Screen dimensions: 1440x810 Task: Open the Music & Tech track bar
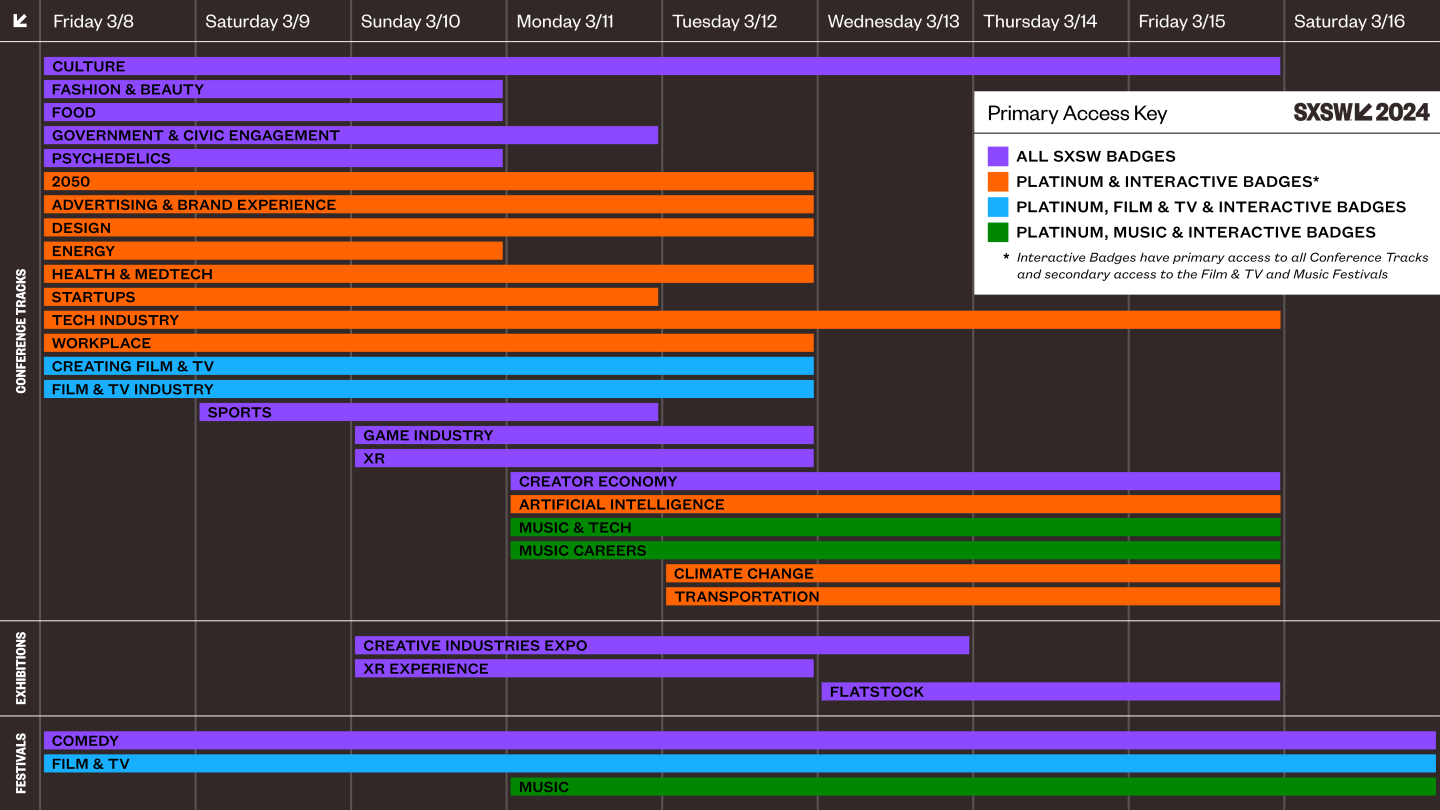[x=895, y=528]
